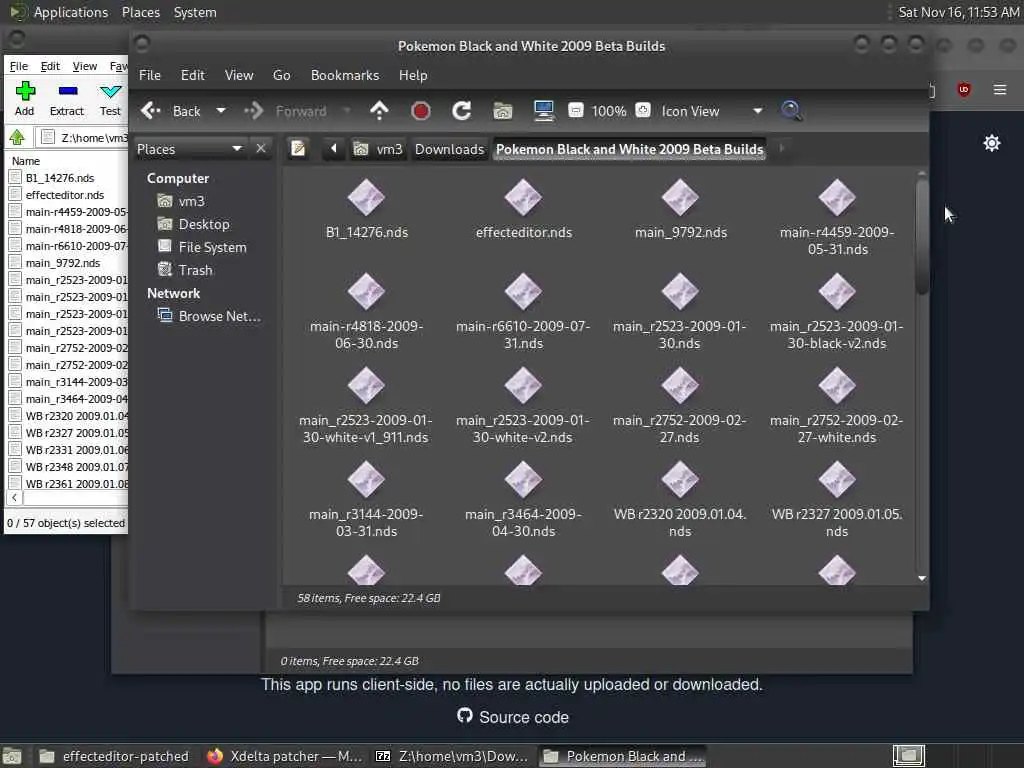Click the scrollbar down arrow
Screen dimensions: 1024x768
[922, 578]
